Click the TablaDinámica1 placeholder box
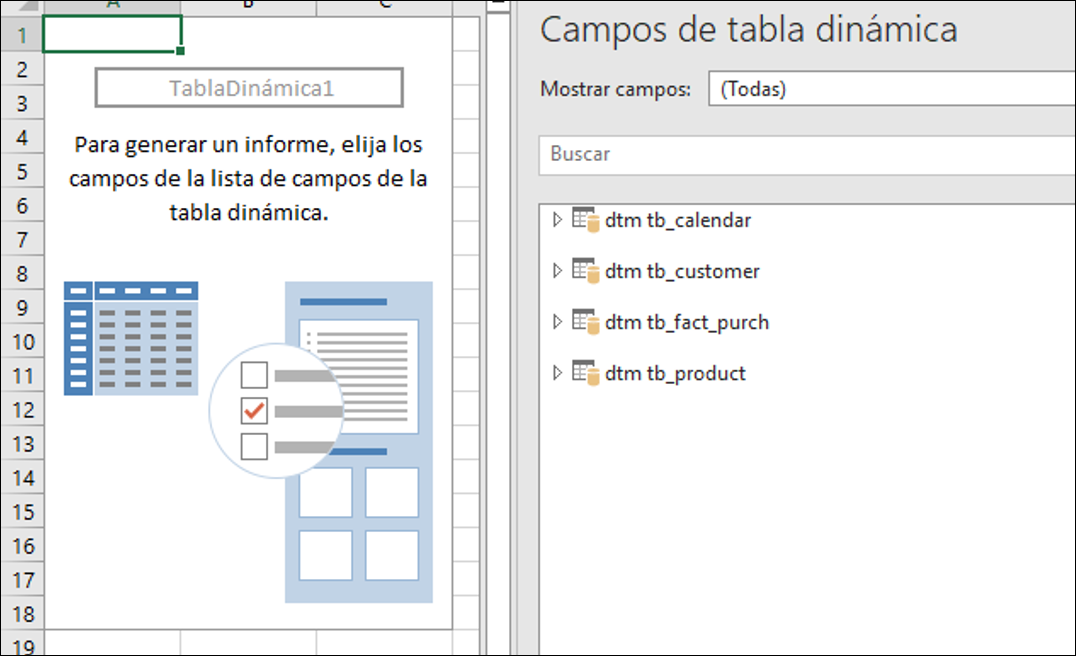 249,88
